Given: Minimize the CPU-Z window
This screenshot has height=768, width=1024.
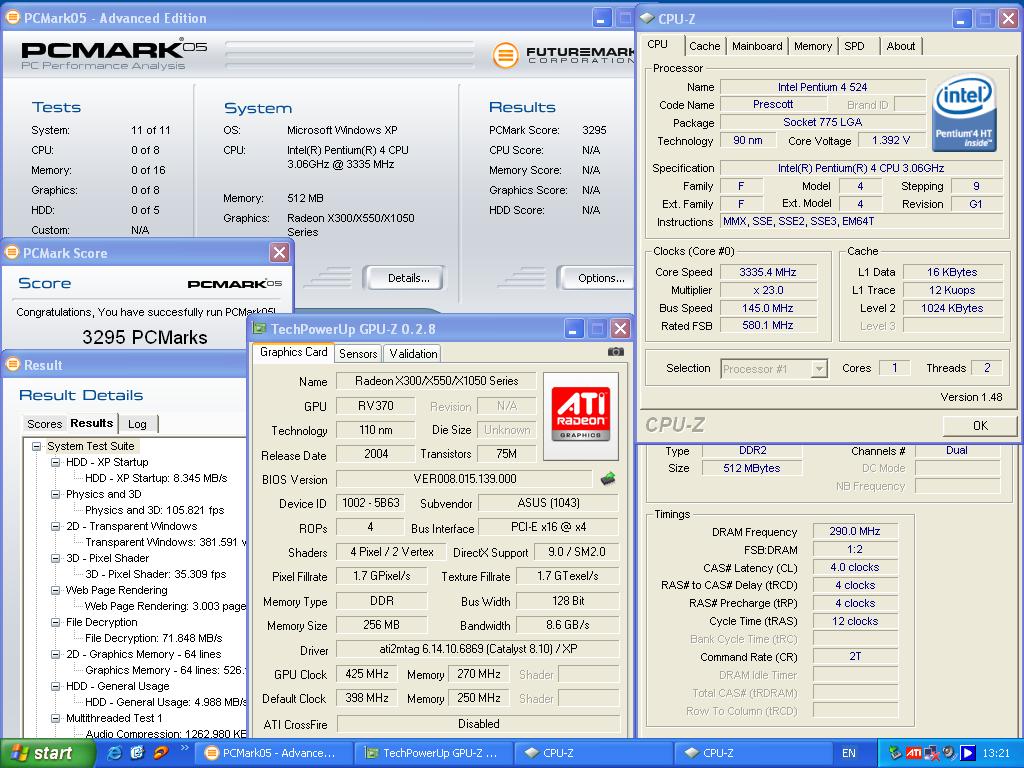Looking at the screenshot, I should 961,18.
